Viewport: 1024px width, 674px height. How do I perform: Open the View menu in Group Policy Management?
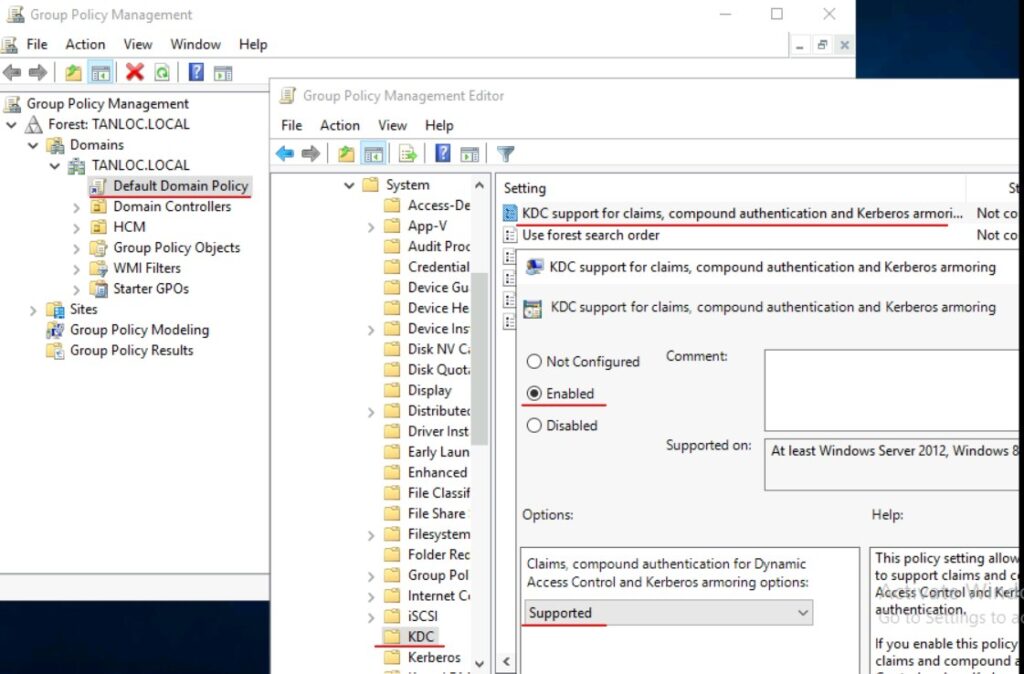pyautogui.click(x=137, y=44)
